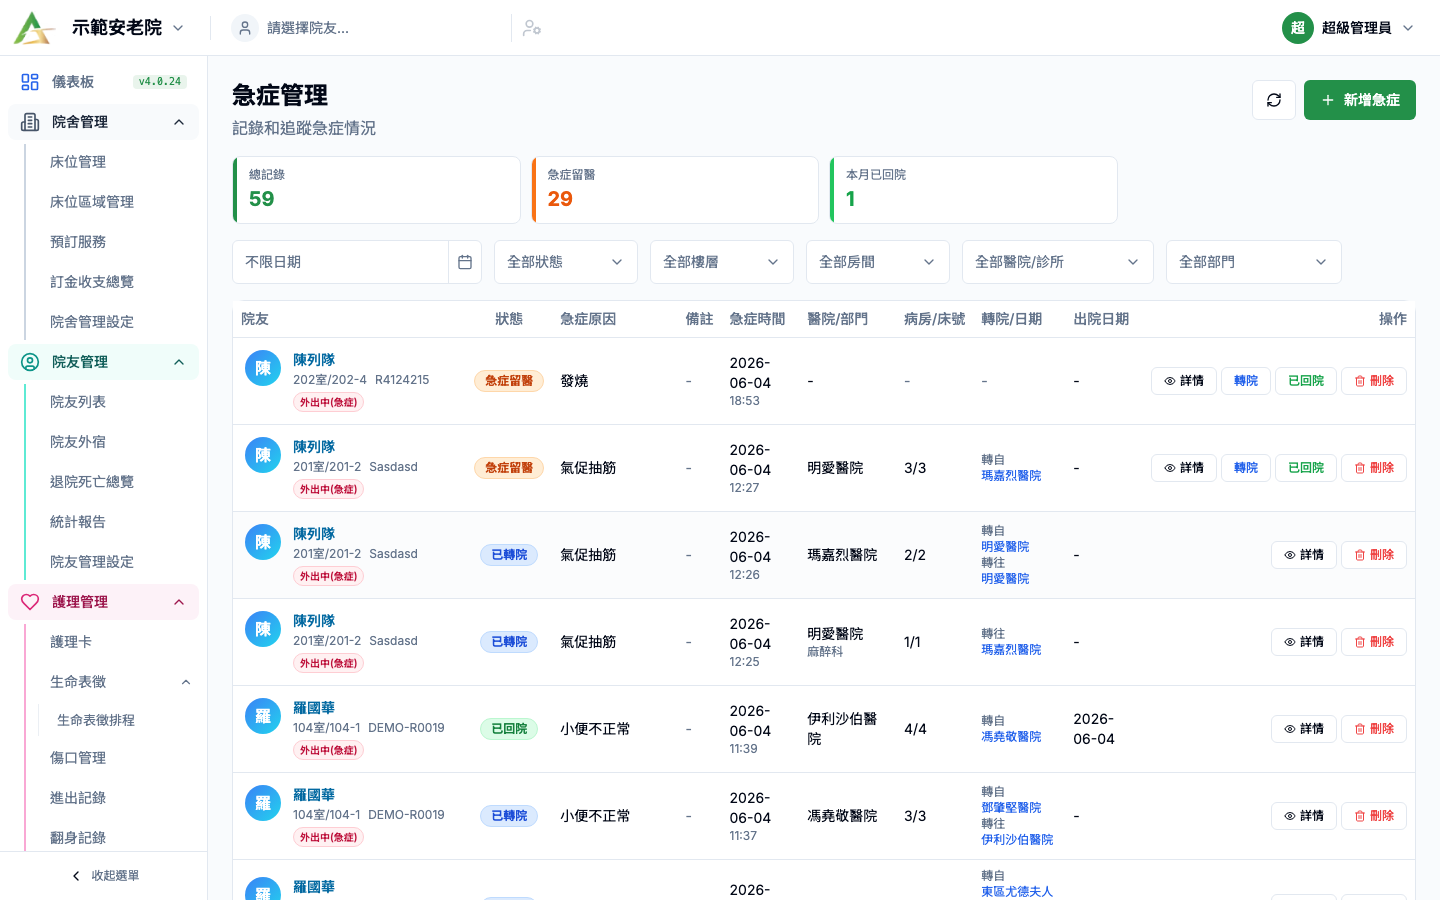Click 轉院 for the 發燒 record
The image size is (1440, 900).
1246,381
